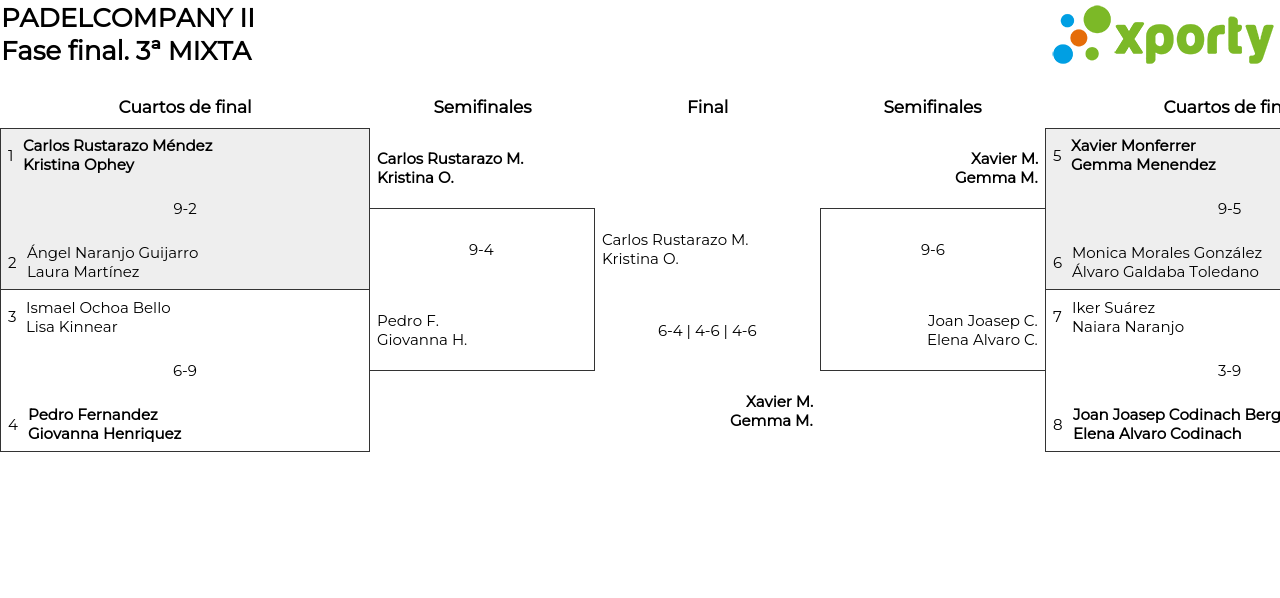Click the xporty logo

[1162, 36]
